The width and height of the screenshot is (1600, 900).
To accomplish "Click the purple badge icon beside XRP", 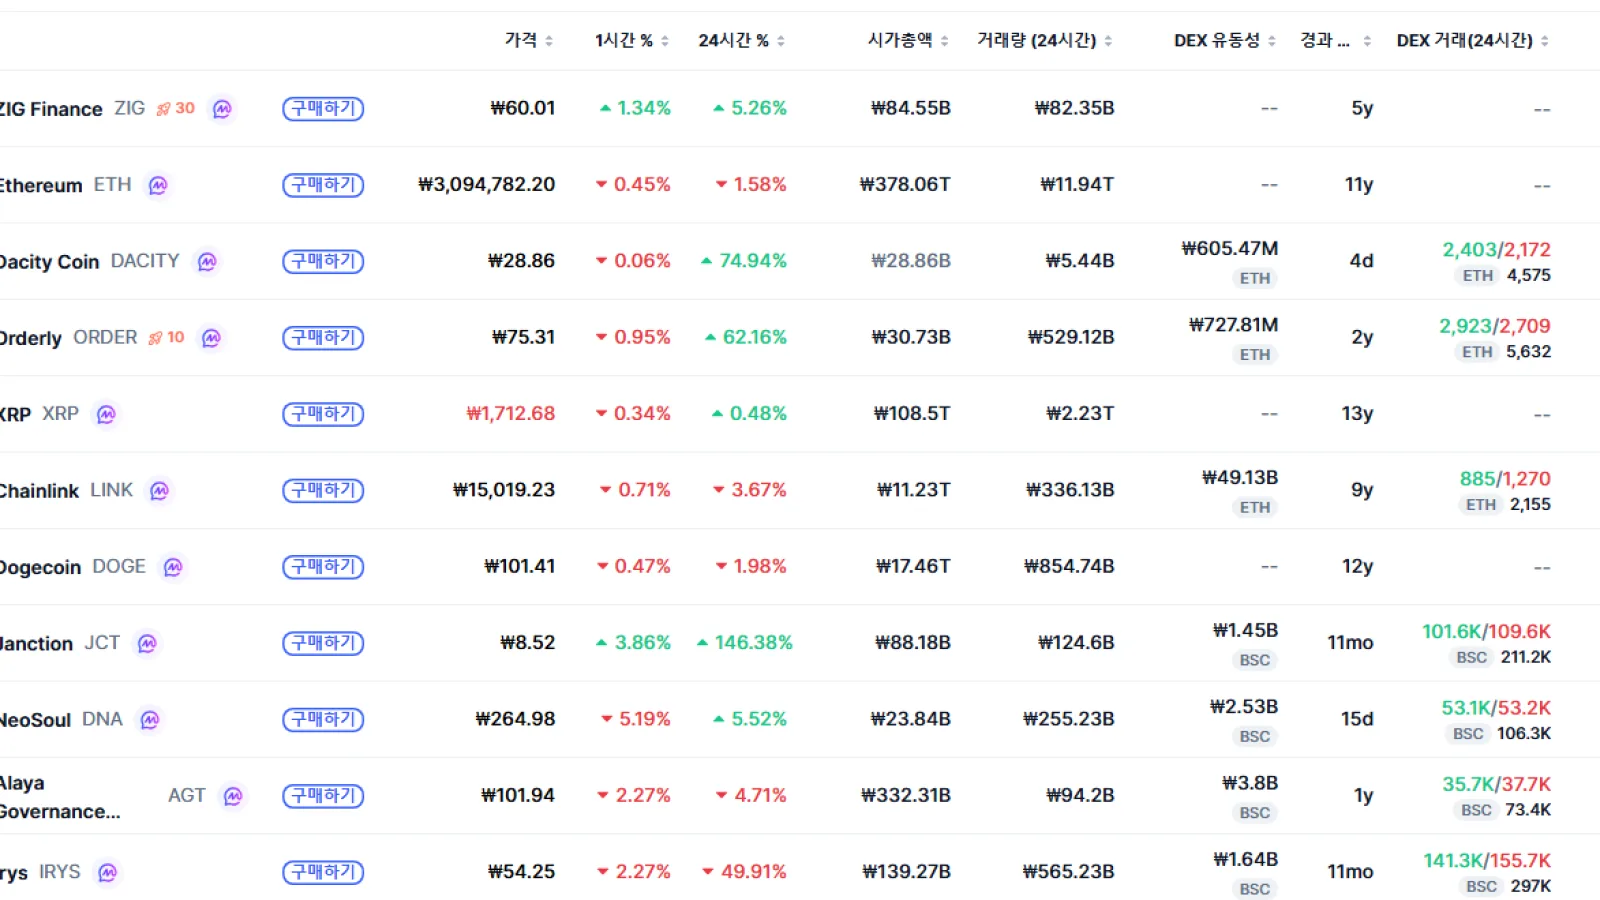I will click(106, 414).
